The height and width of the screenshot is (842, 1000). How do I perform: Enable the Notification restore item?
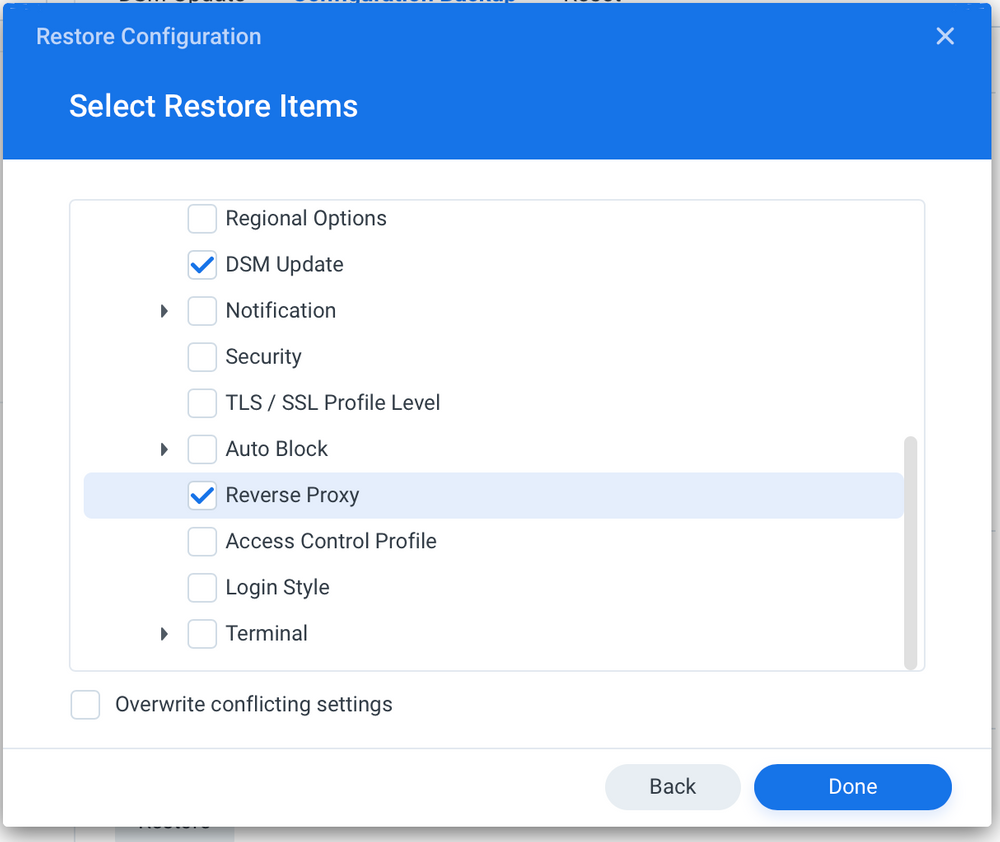pos(202,311)
